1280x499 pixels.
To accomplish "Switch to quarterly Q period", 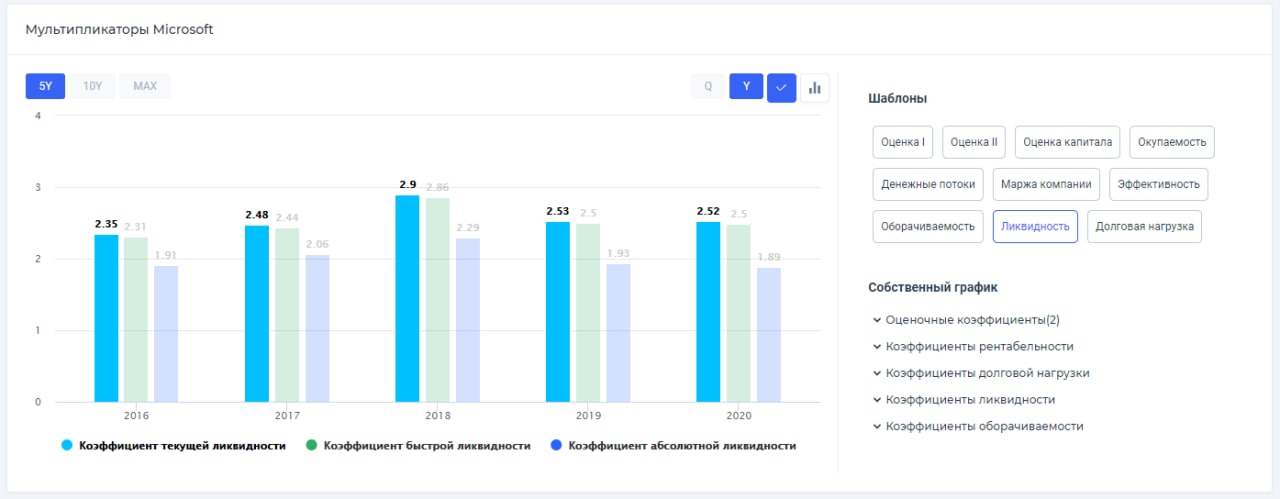I will [x=708, y=86].
